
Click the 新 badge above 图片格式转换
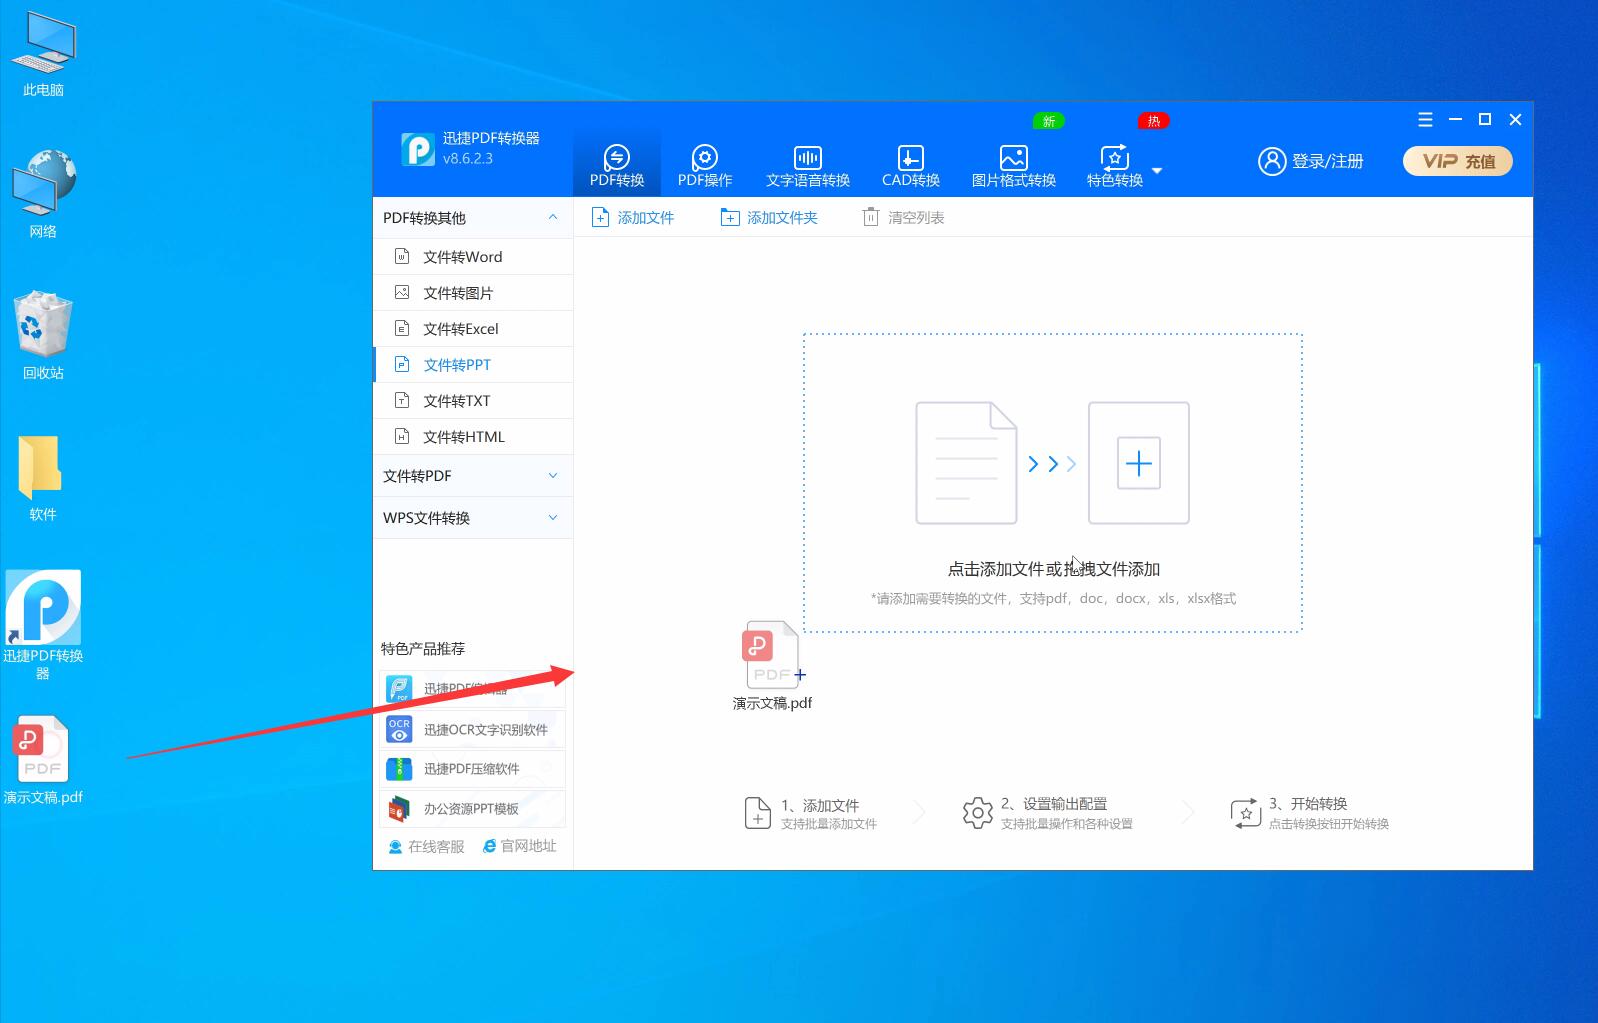click(x=1048, y=121)
